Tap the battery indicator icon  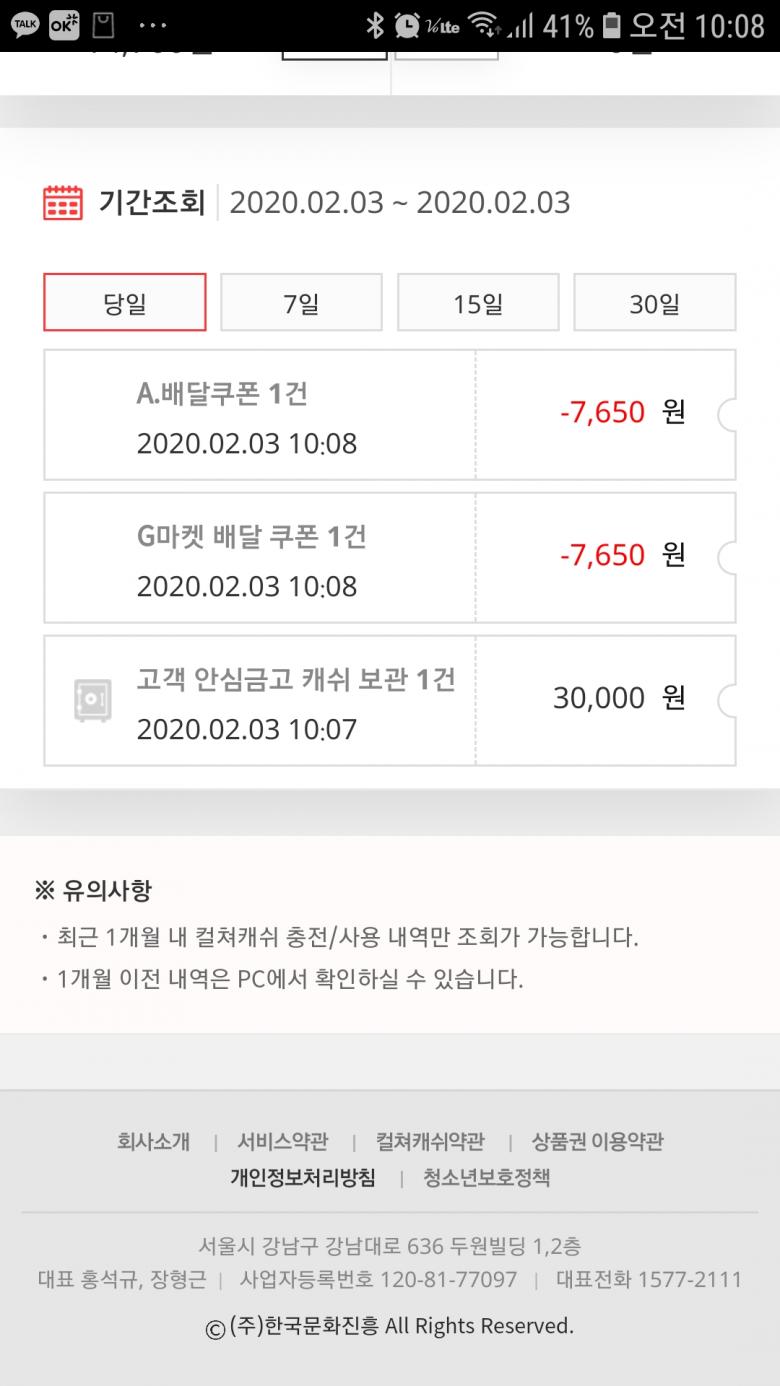612,25
